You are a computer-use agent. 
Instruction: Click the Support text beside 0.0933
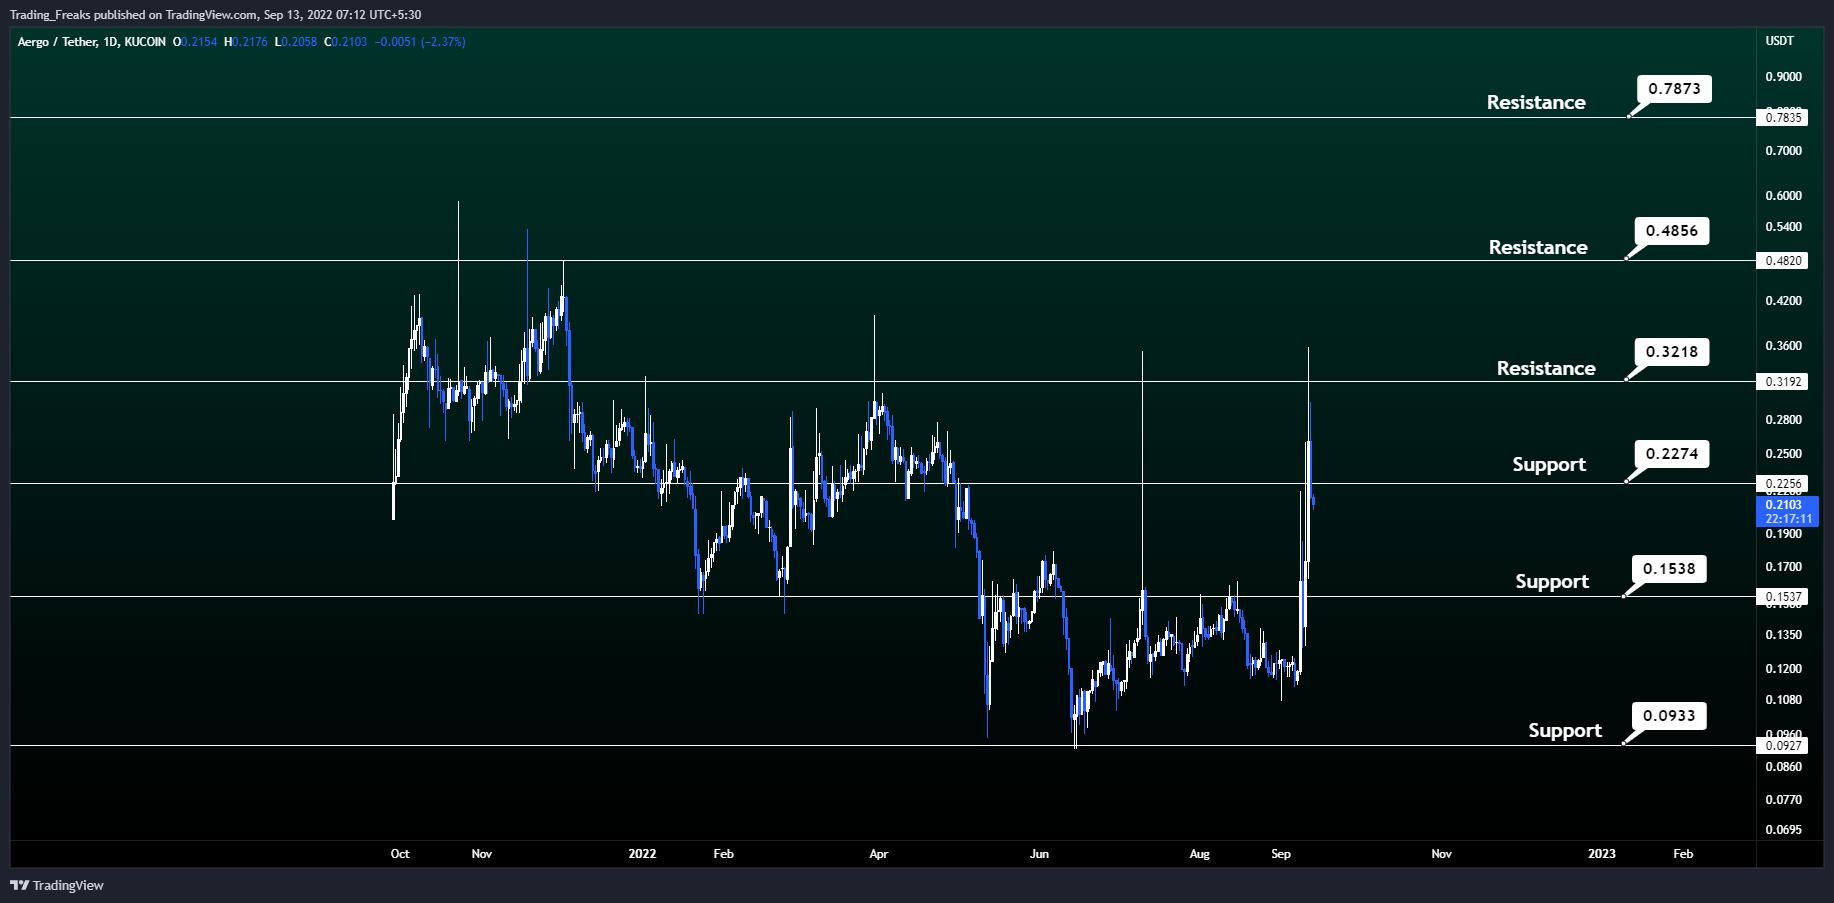coord(1564,731)
